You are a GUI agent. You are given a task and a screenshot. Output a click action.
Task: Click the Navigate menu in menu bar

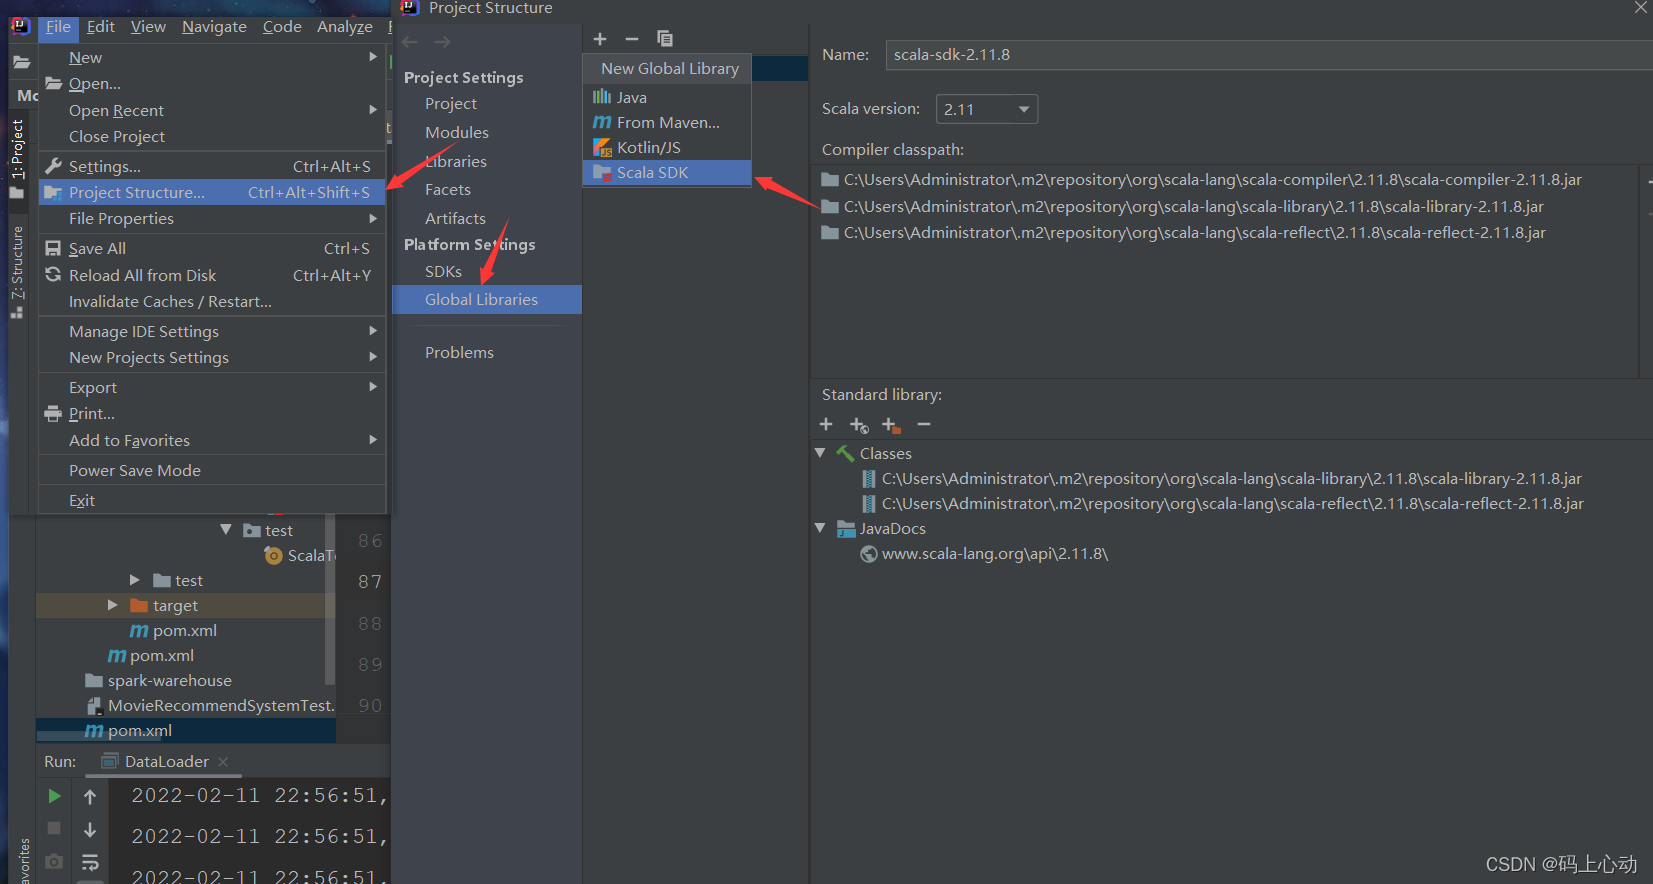[214, 27]
